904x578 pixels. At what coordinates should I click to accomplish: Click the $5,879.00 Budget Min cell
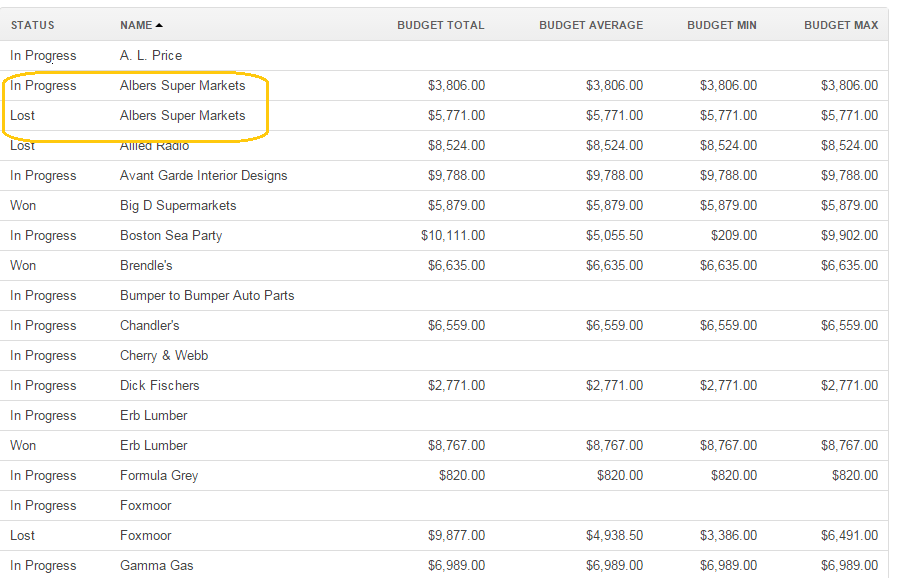(x=728, y=205)
